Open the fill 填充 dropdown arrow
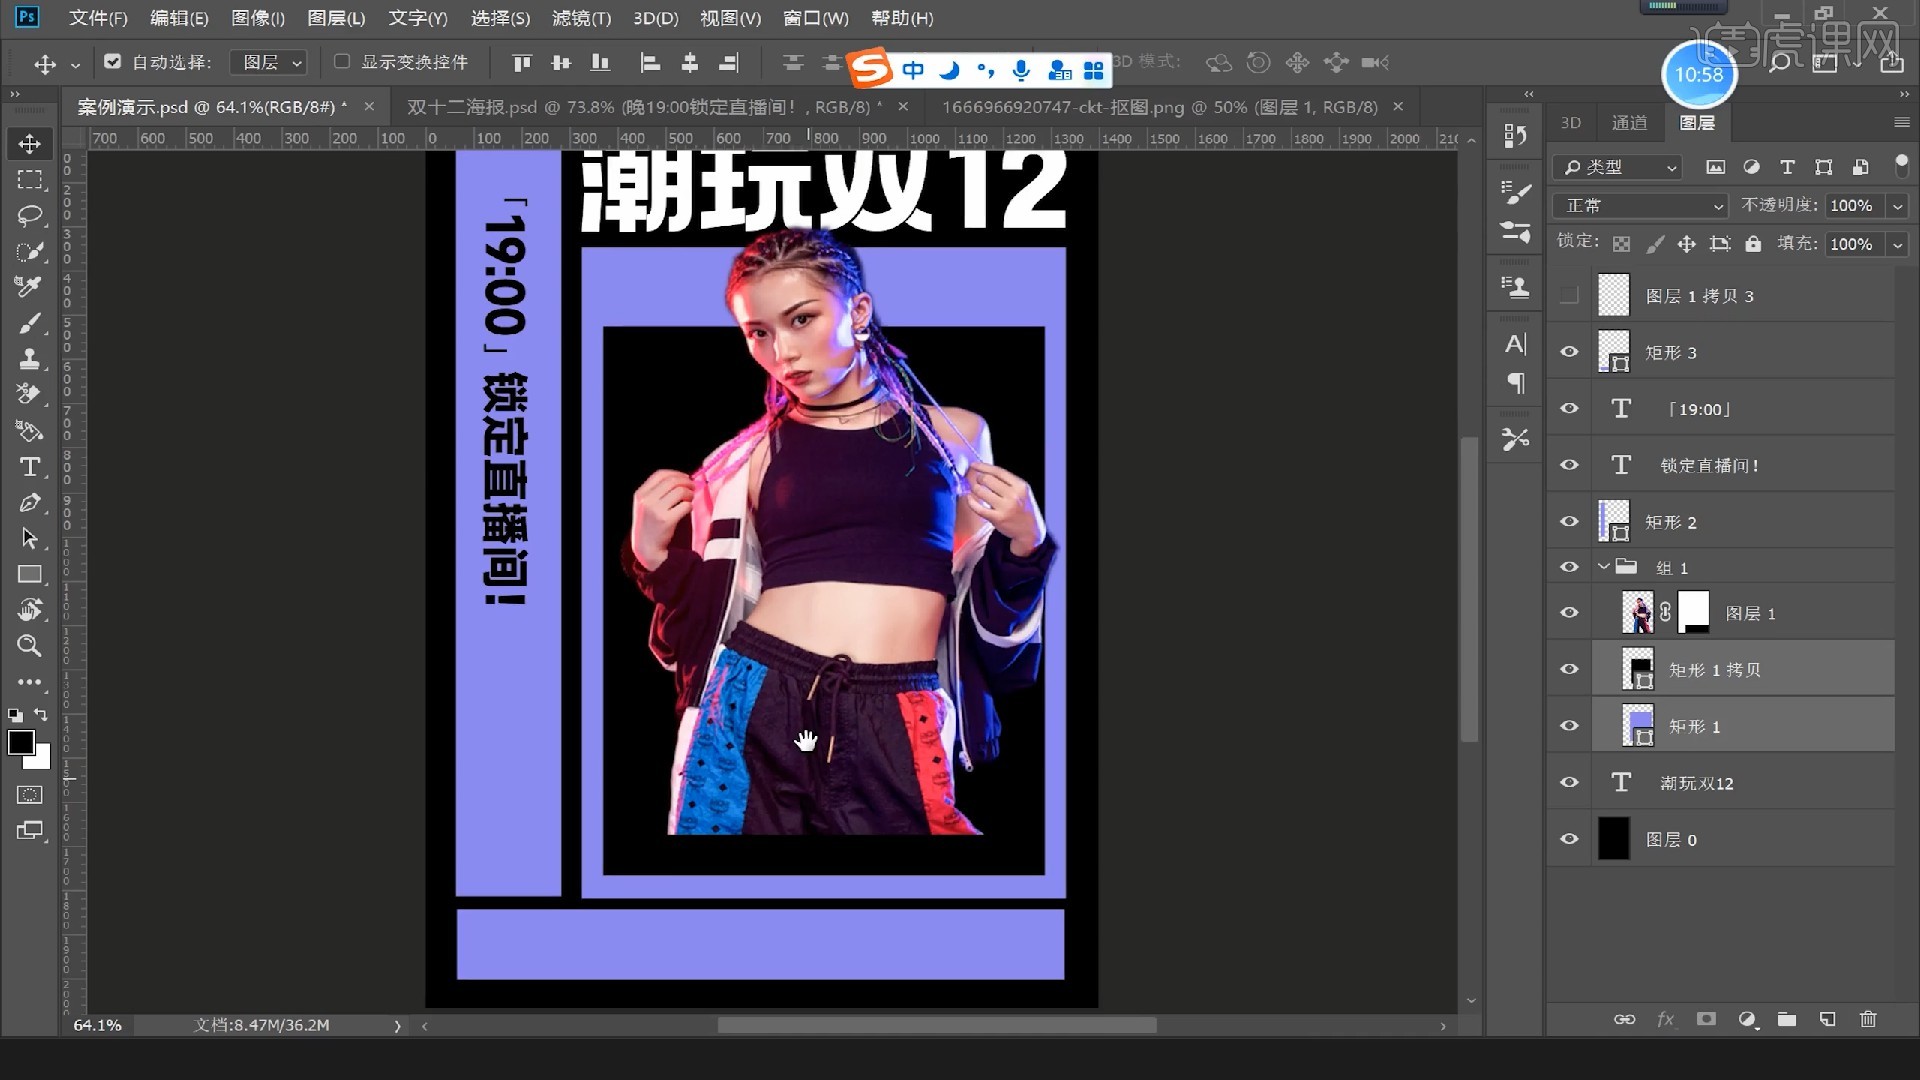 (x=1897, y=244)
